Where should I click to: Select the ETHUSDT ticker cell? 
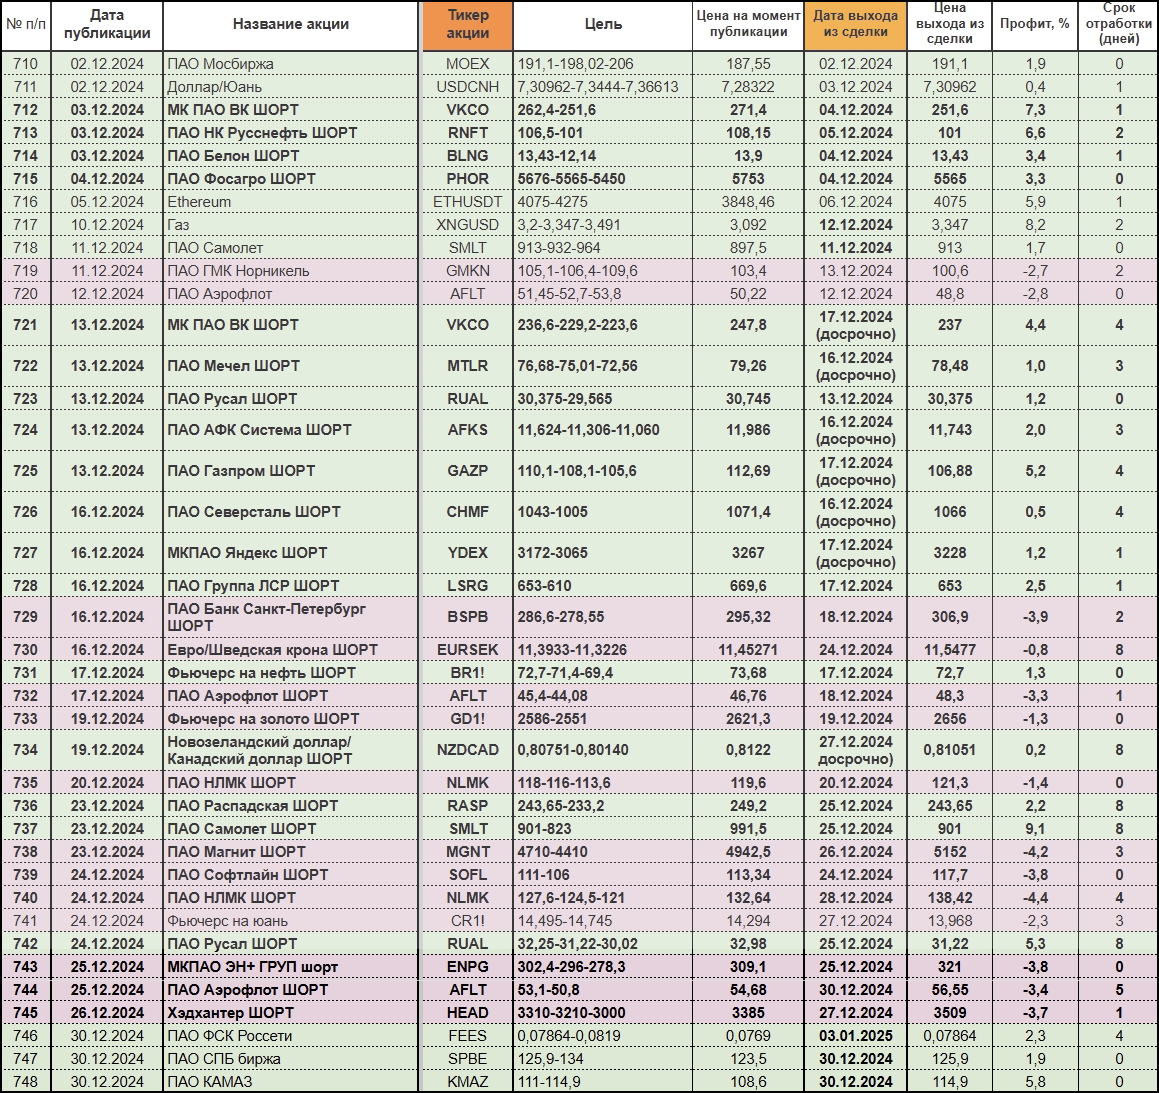point(467,202)
